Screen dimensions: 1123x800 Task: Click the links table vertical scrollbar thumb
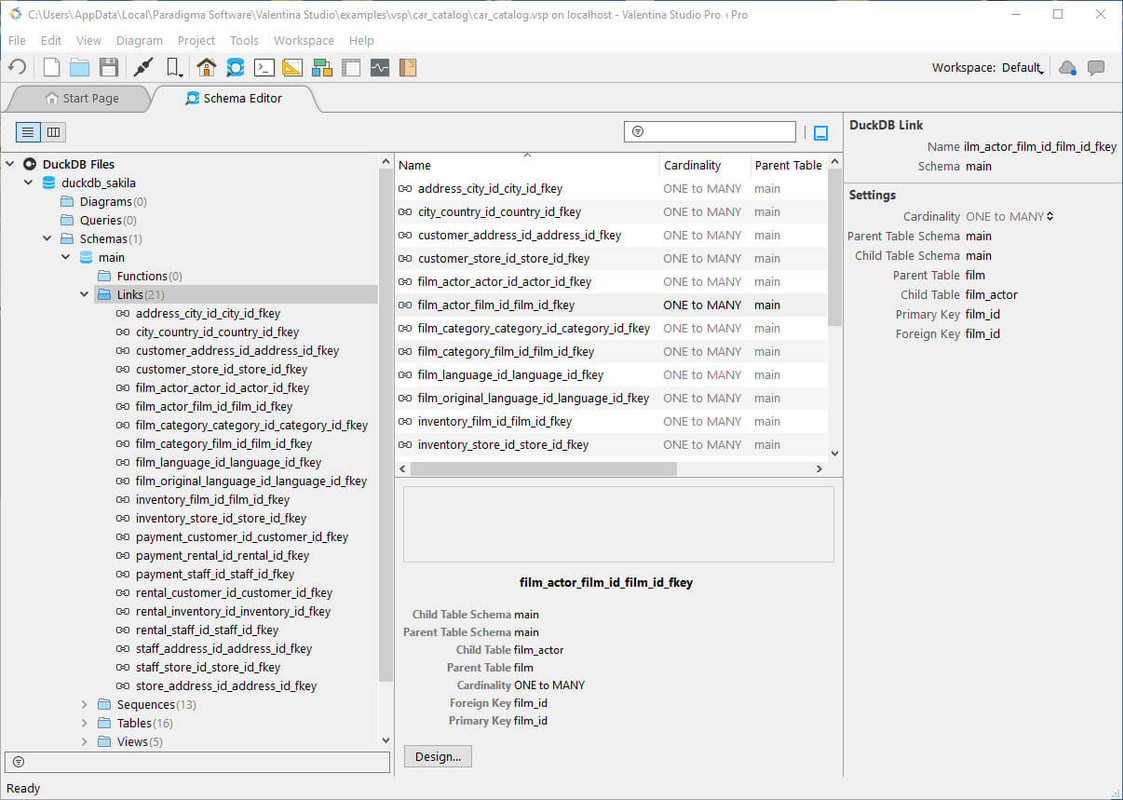(x=834, y=248)
